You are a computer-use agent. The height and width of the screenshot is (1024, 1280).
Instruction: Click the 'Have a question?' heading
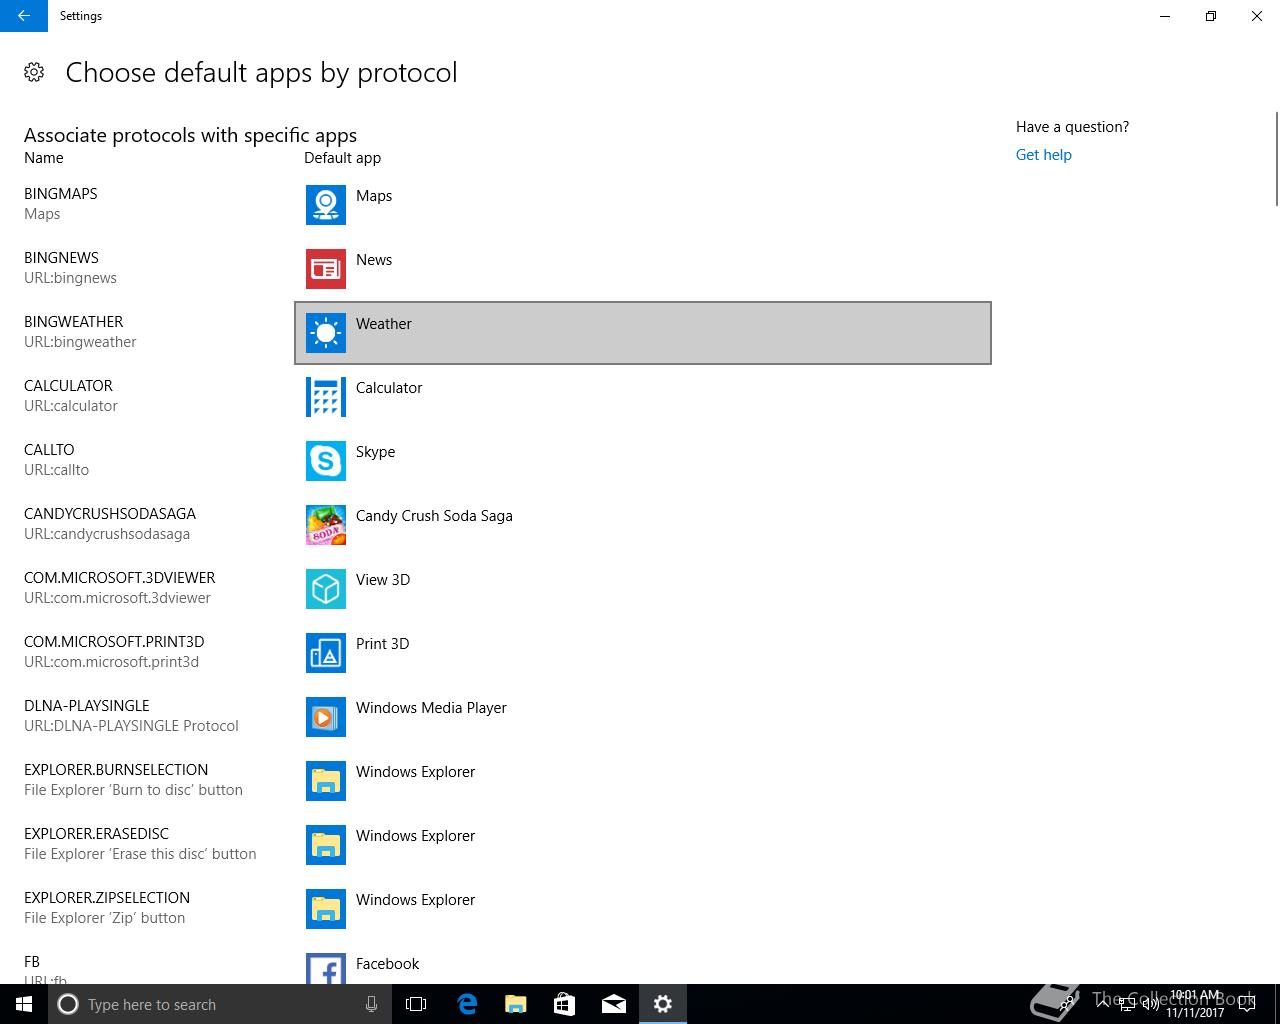(x=1072, y=127)
